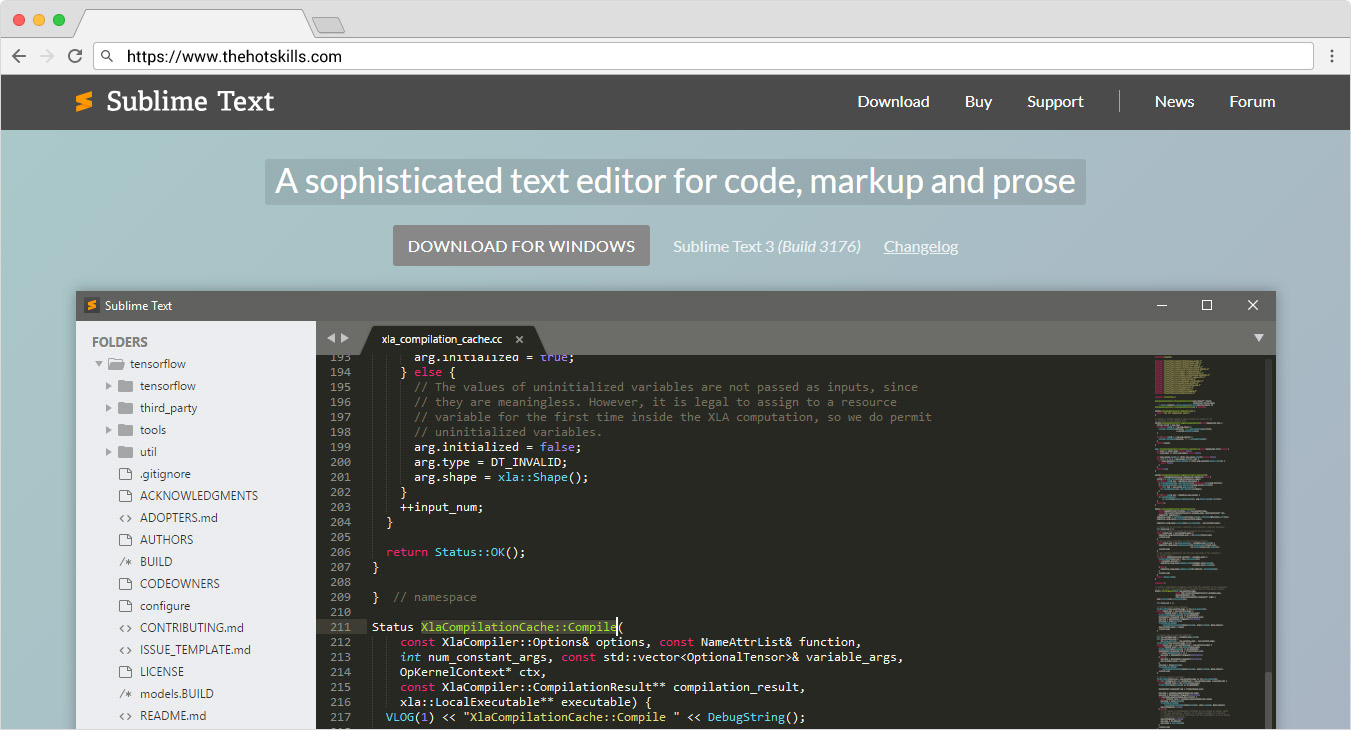Screen dimensions: 1351x730
Task: Click the util folder icon
Action: point(125,452)
